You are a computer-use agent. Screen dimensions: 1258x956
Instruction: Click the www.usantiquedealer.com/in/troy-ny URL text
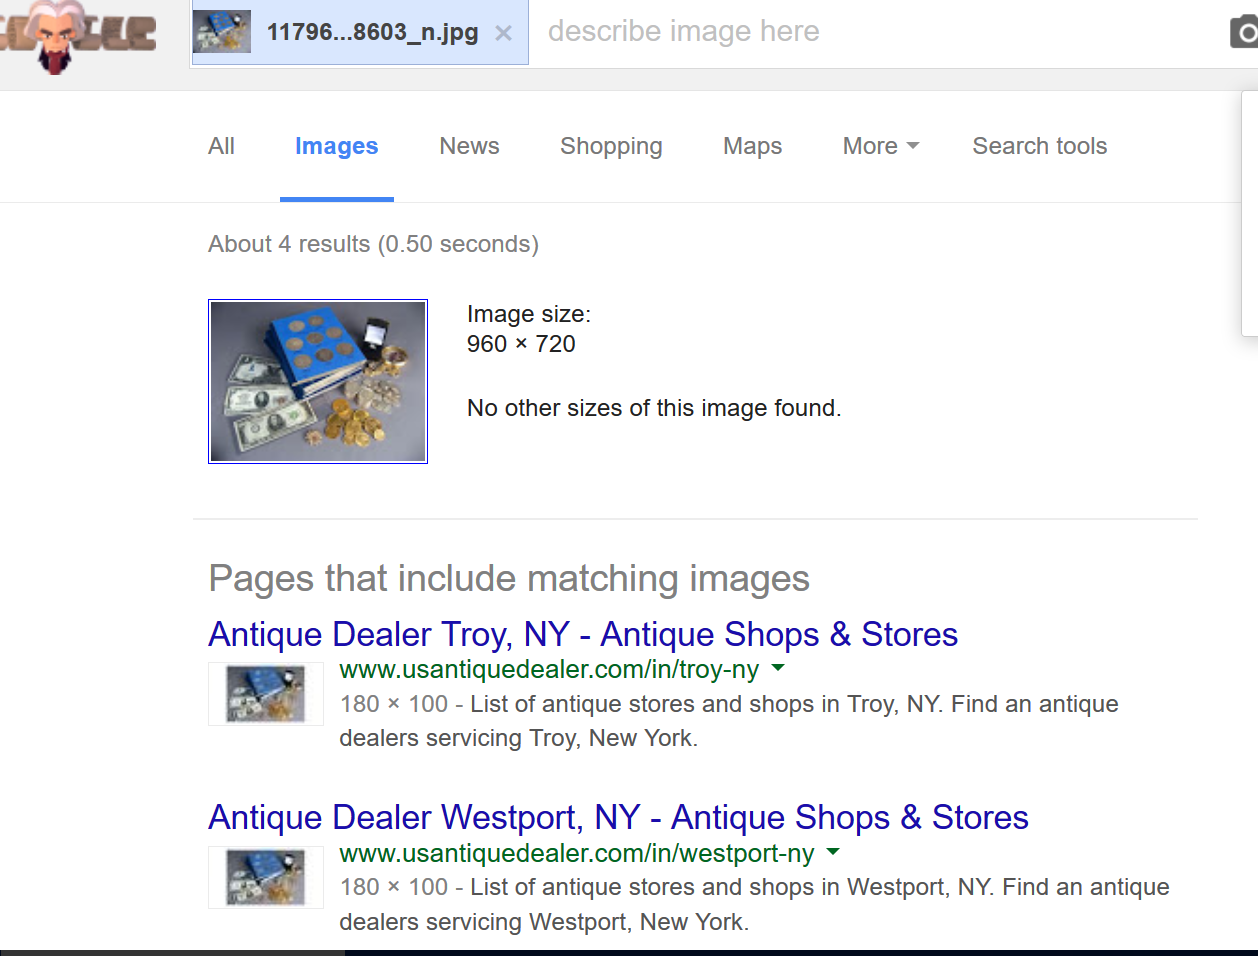coord(549,669)
